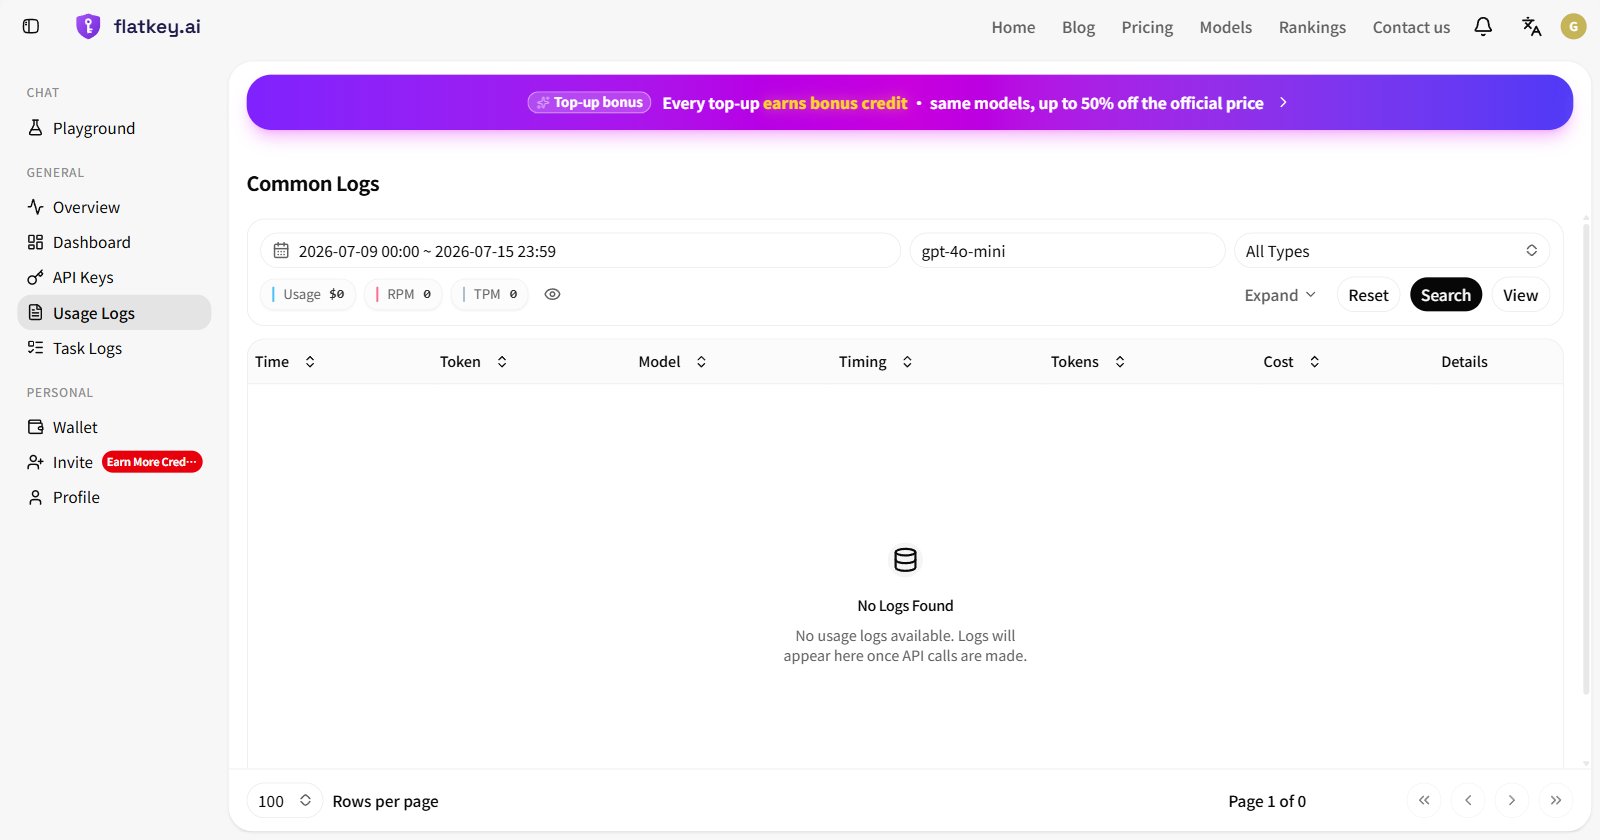Change the rows per page dropdown

click(x=284, y=801)
